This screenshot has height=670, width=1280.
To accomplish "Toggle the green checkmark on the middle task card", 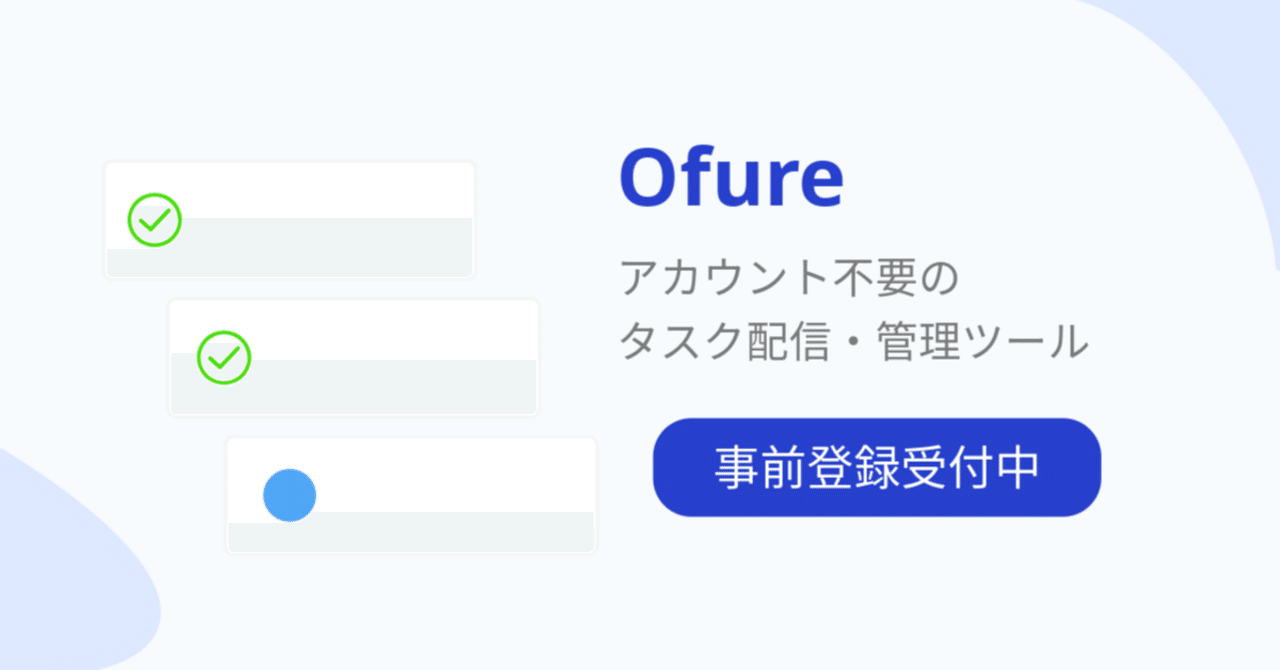I will [x=224, y=357].
